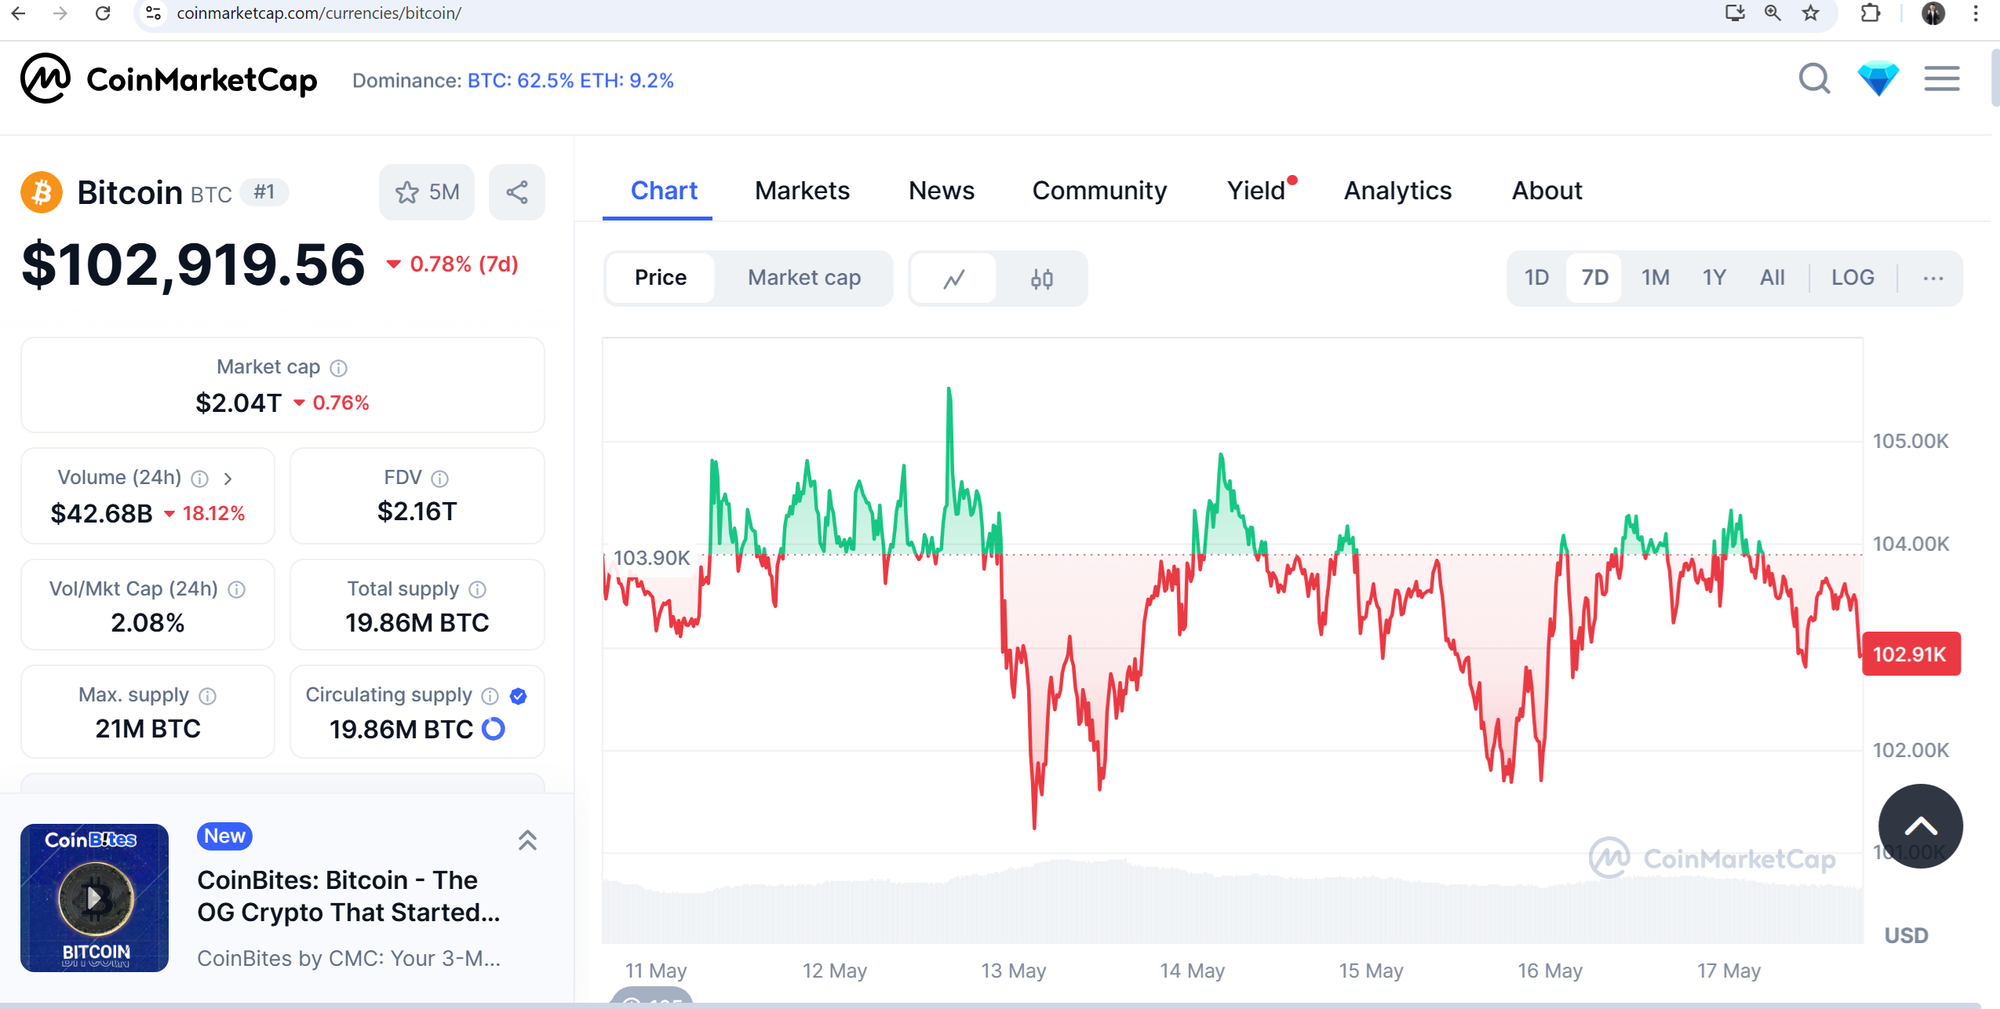Play the CoinBites Bitcoin video thumbnail
Screen dimensions: 2000x1009
94,897
